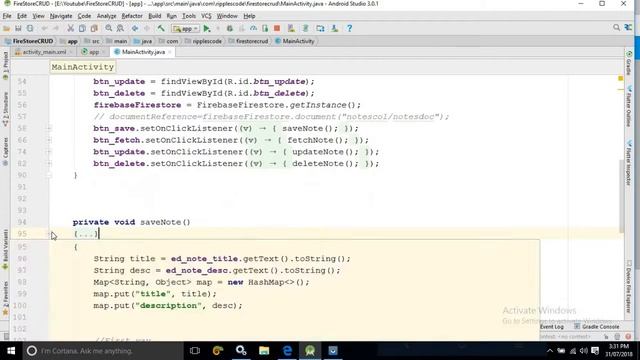This screenshot has width=640, height=360.
Task: Open the Event Log panel
Action: pyautogui.click(x=551, y=327)
